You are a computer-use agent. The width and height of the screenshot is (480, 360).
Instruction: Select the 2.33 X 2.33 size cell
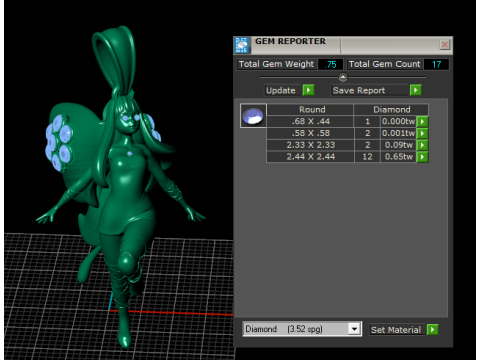(x=310, y=145)
